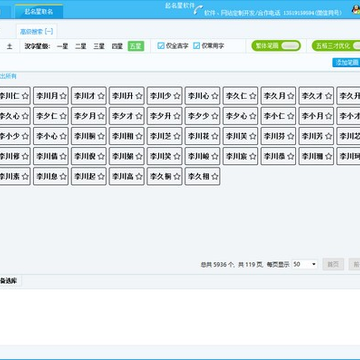Star the name 李川升
Image resolution: width=360 pixels, height=360 pixels.
click(139, 96)
